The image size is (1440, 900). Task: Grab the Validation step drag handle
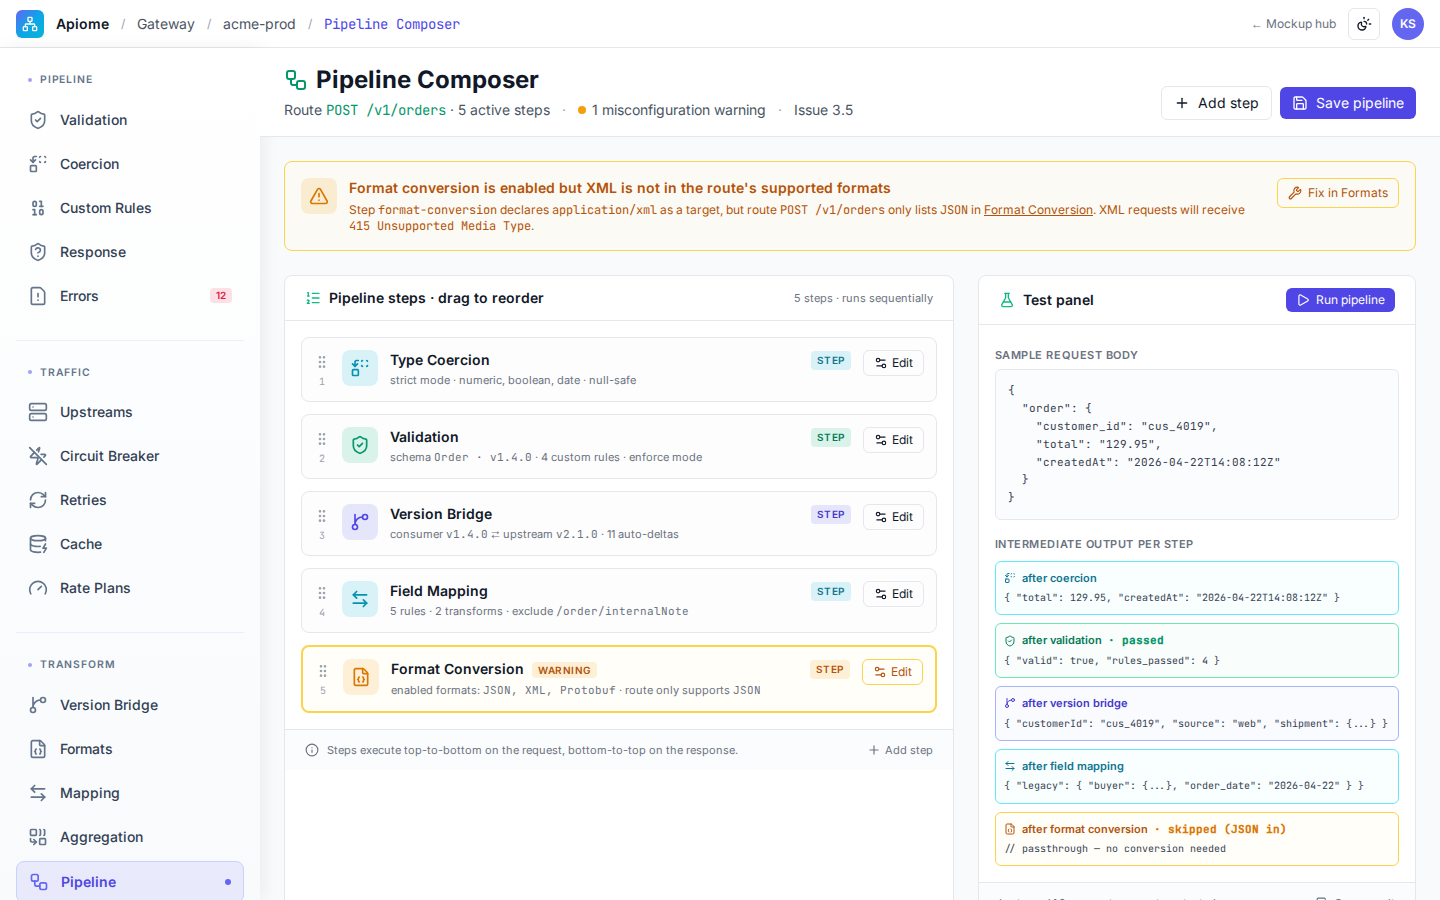[x=322, y=439]
